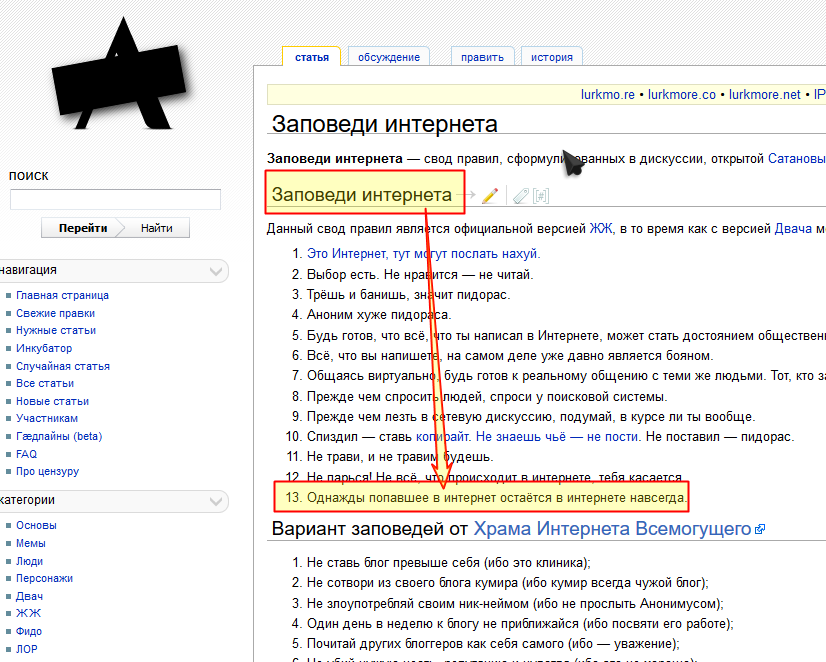The height and width of the screenshot is (662, 826).
Task: Click the pencil edit icon beside section heading
Action: (490, 195)
